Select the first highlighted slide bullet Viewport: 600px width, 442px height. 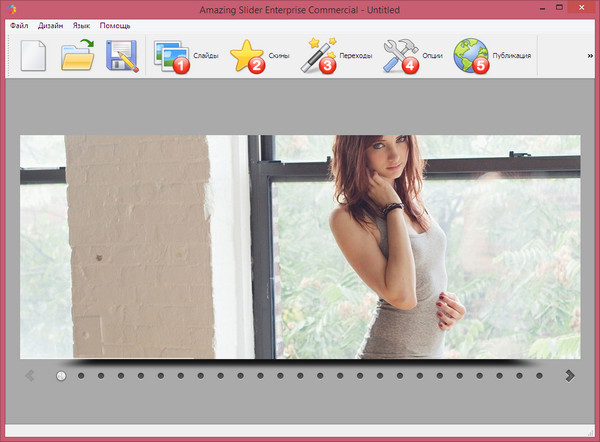61,376
